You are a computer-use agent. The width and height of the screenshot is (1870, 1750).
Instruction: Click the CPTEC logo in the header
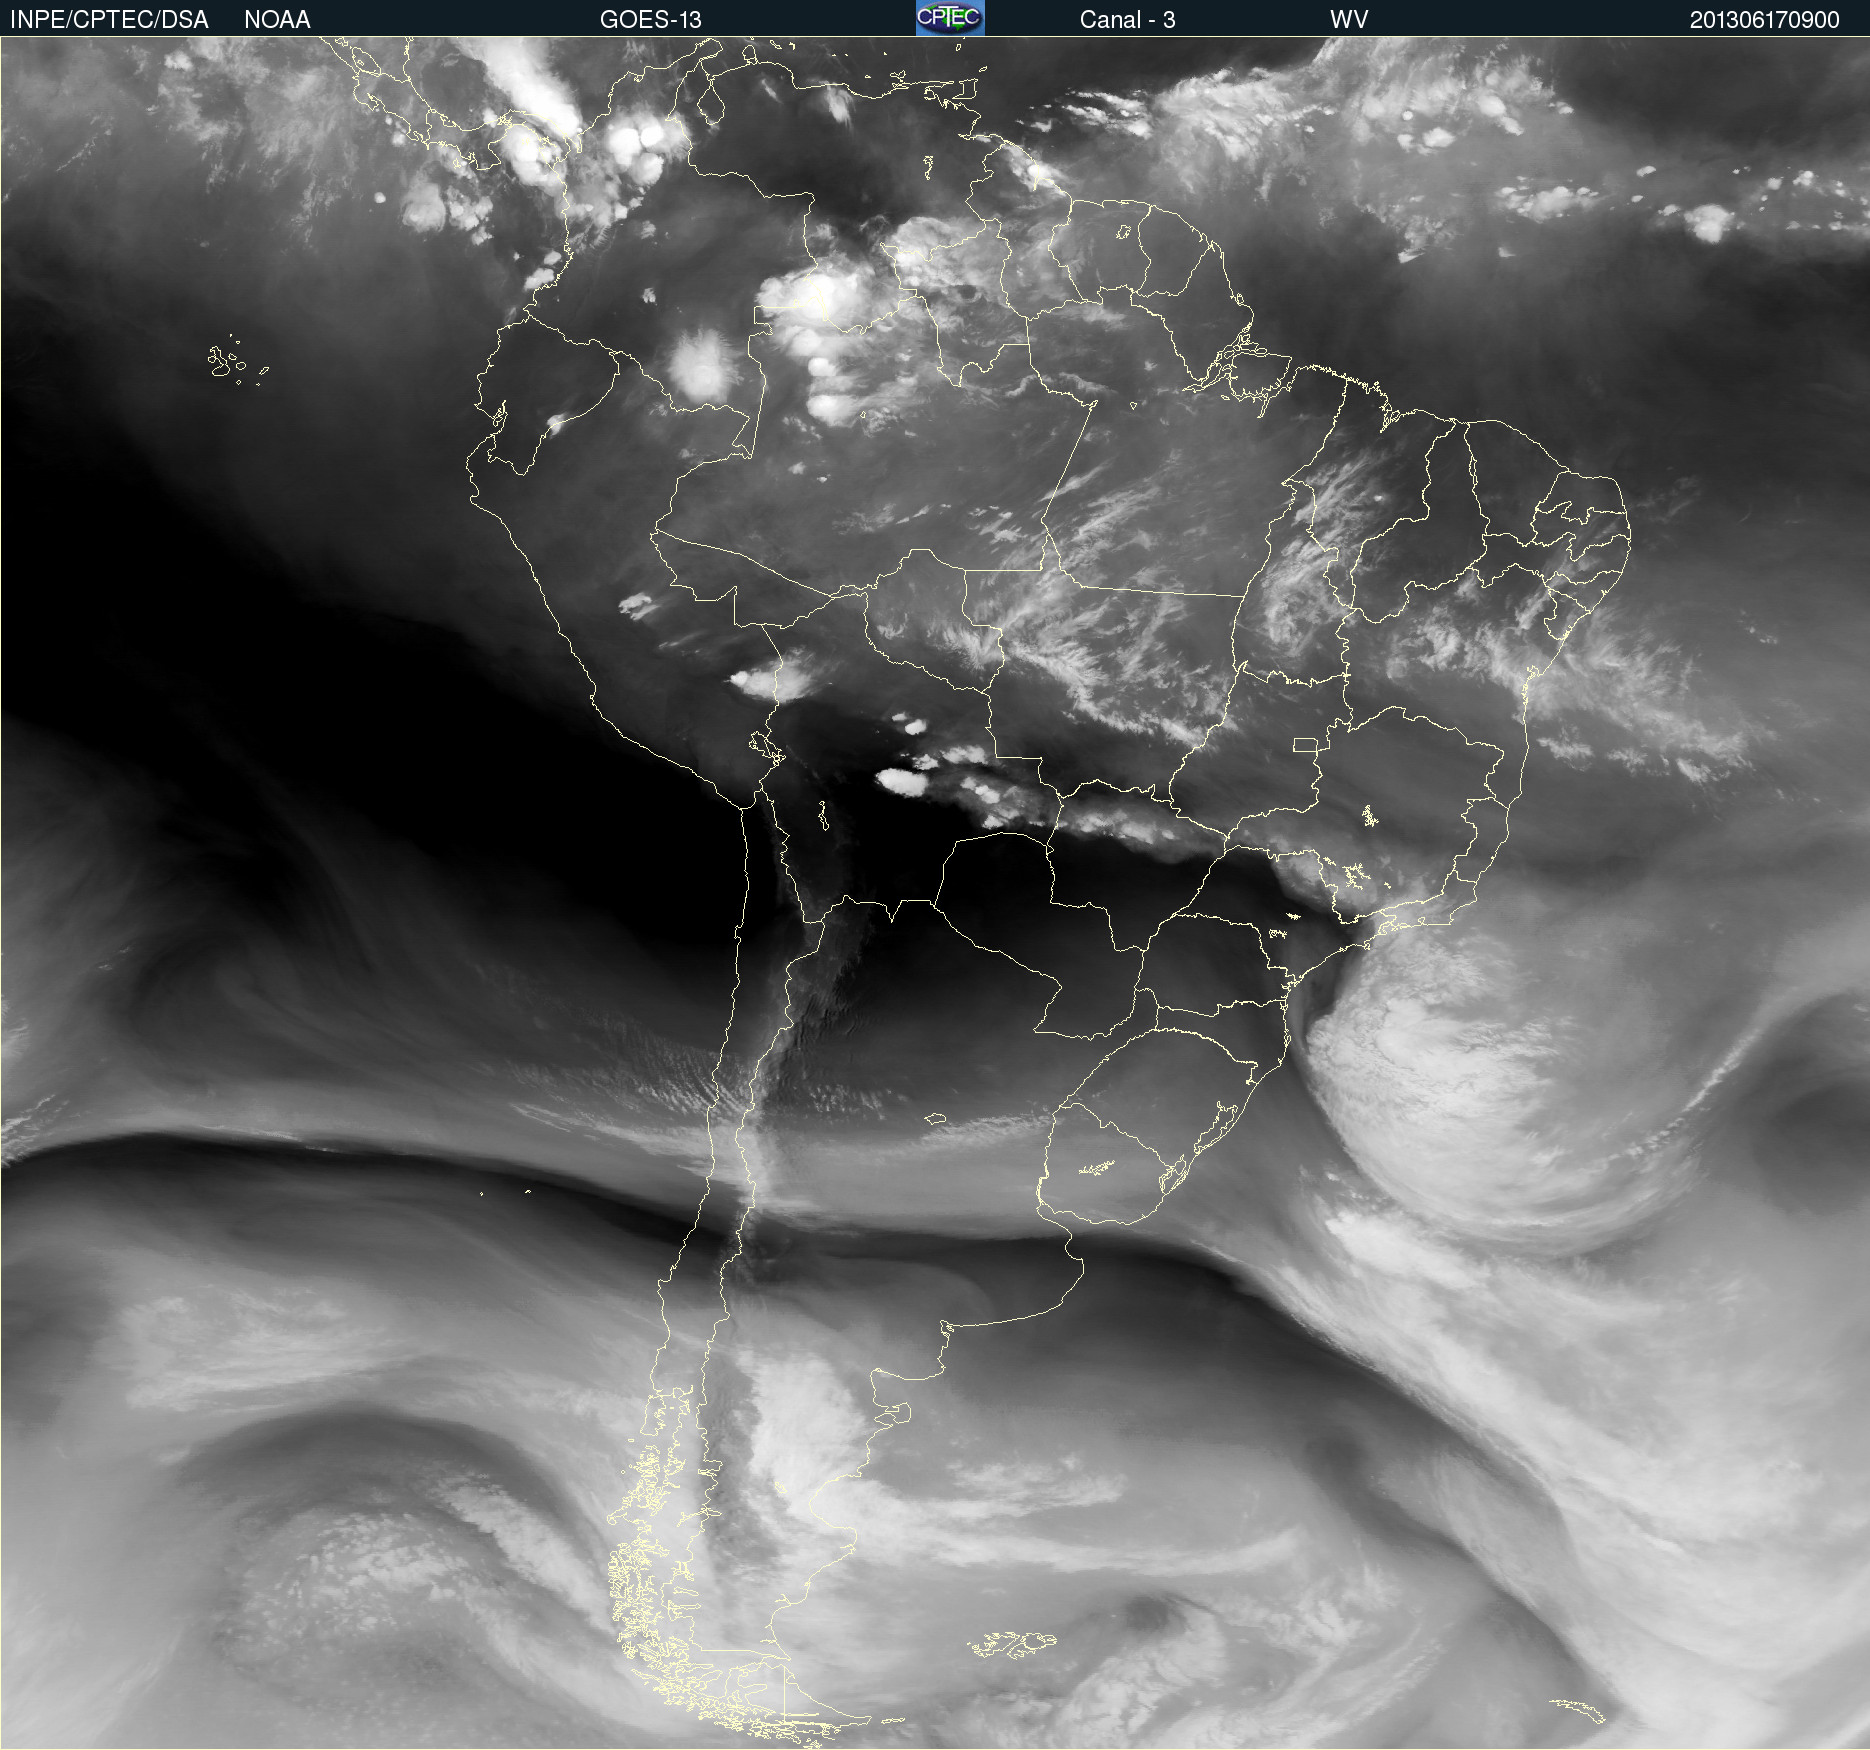(950, 18)
